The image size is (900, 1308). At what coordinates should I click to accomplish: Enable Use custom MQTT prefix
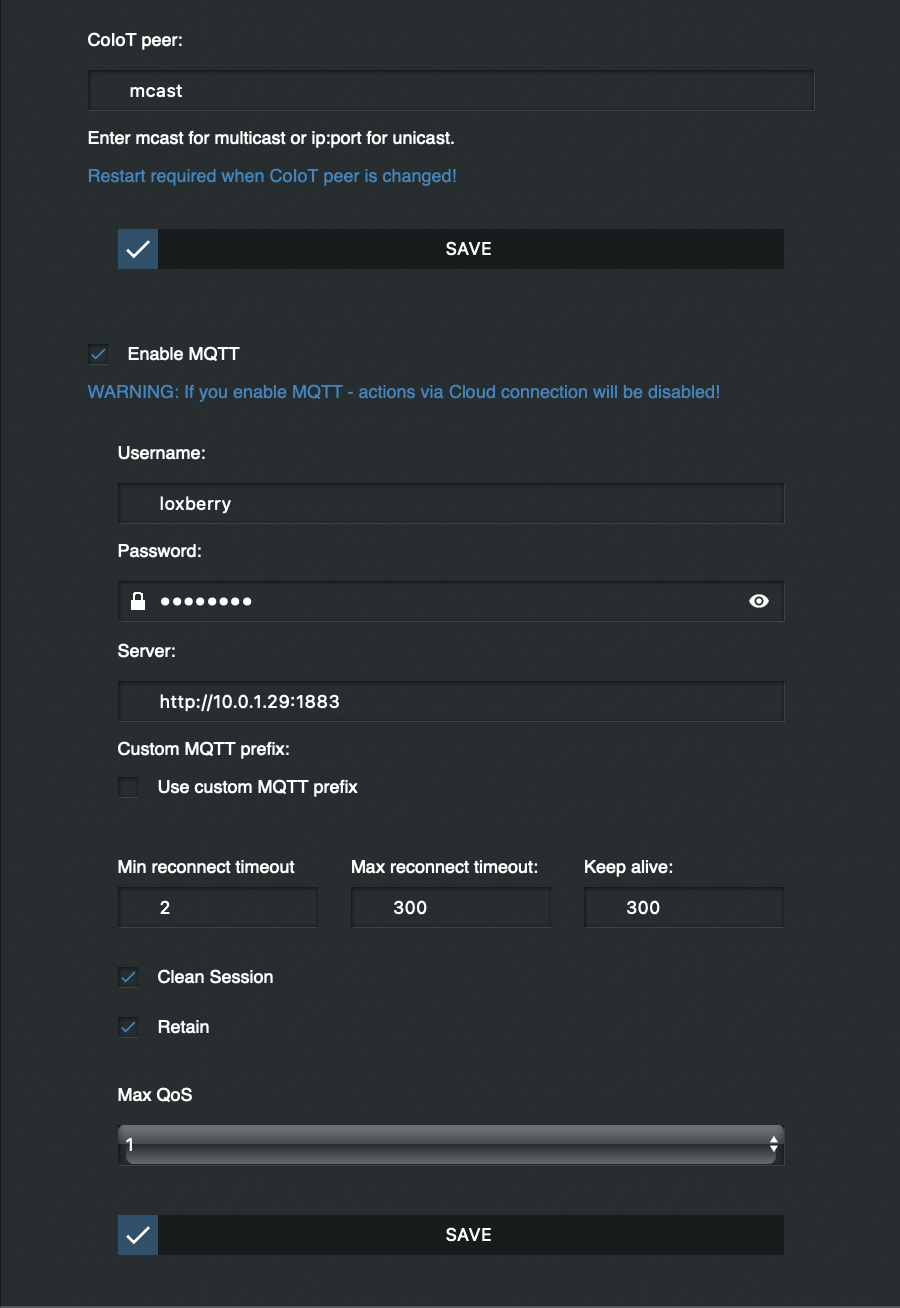click(128, 787)
